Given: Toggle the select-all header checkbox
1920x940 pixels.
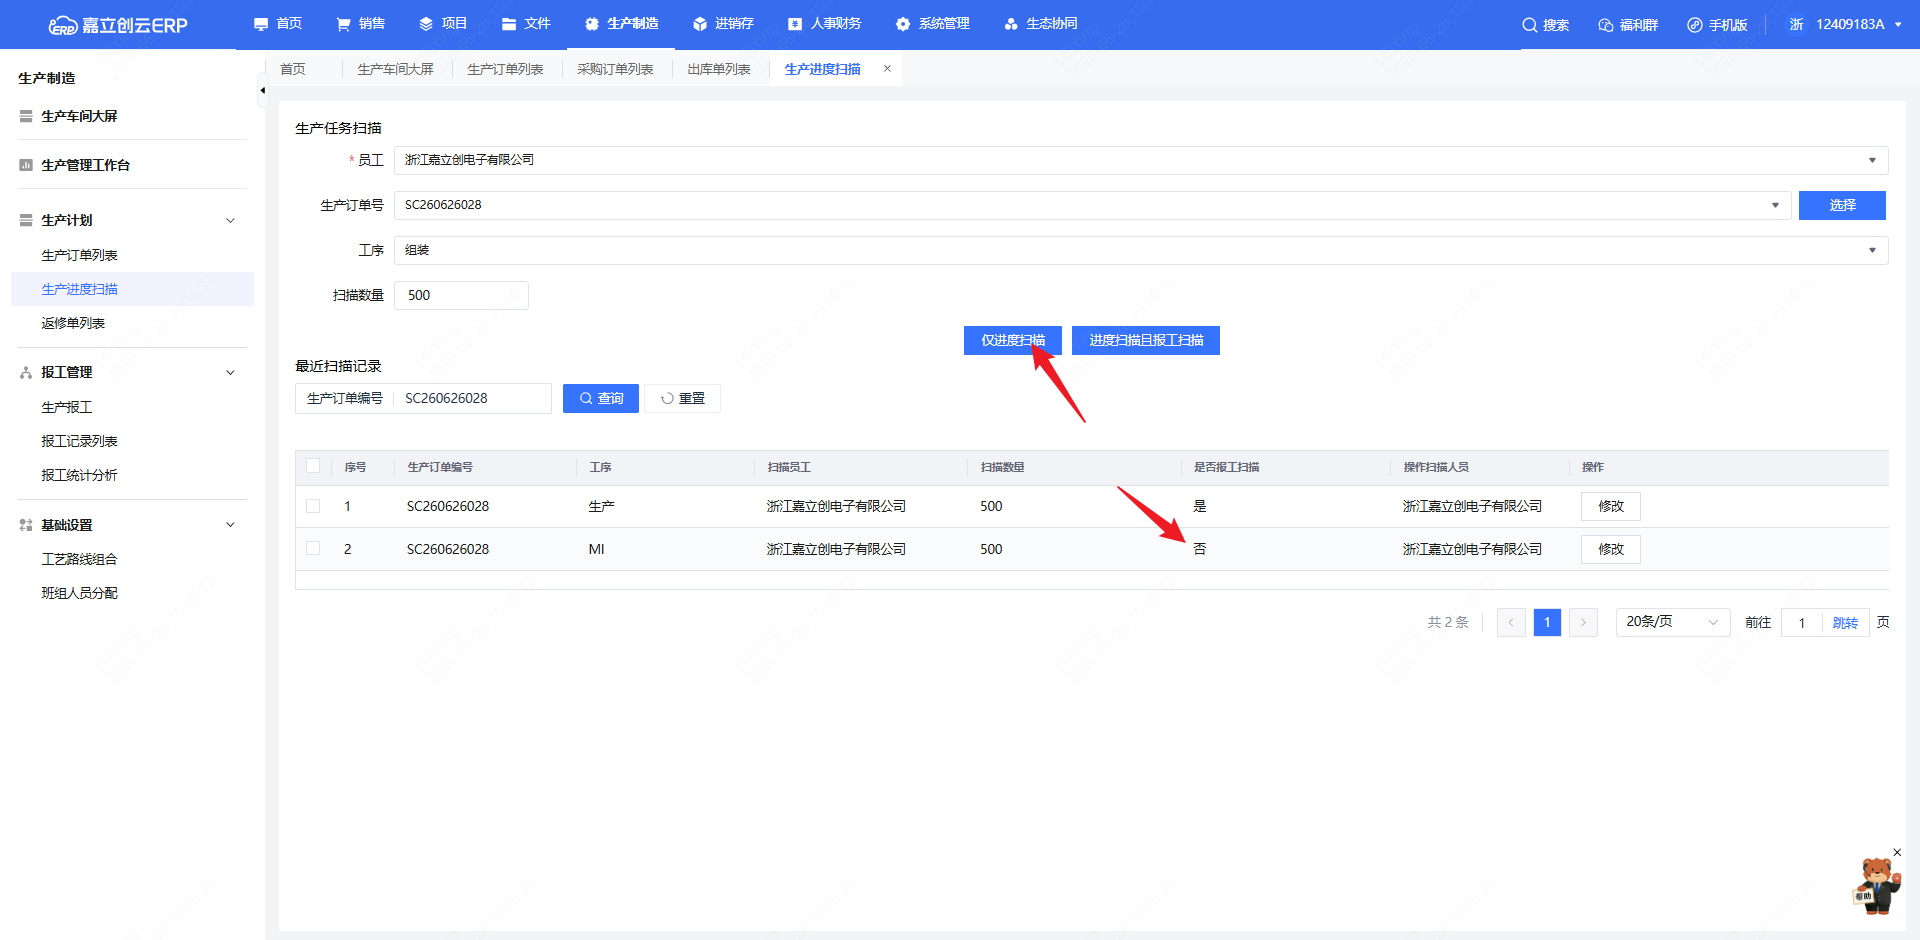Looking at the screenshot, I should pyautogui.click(x=313, y=466).
